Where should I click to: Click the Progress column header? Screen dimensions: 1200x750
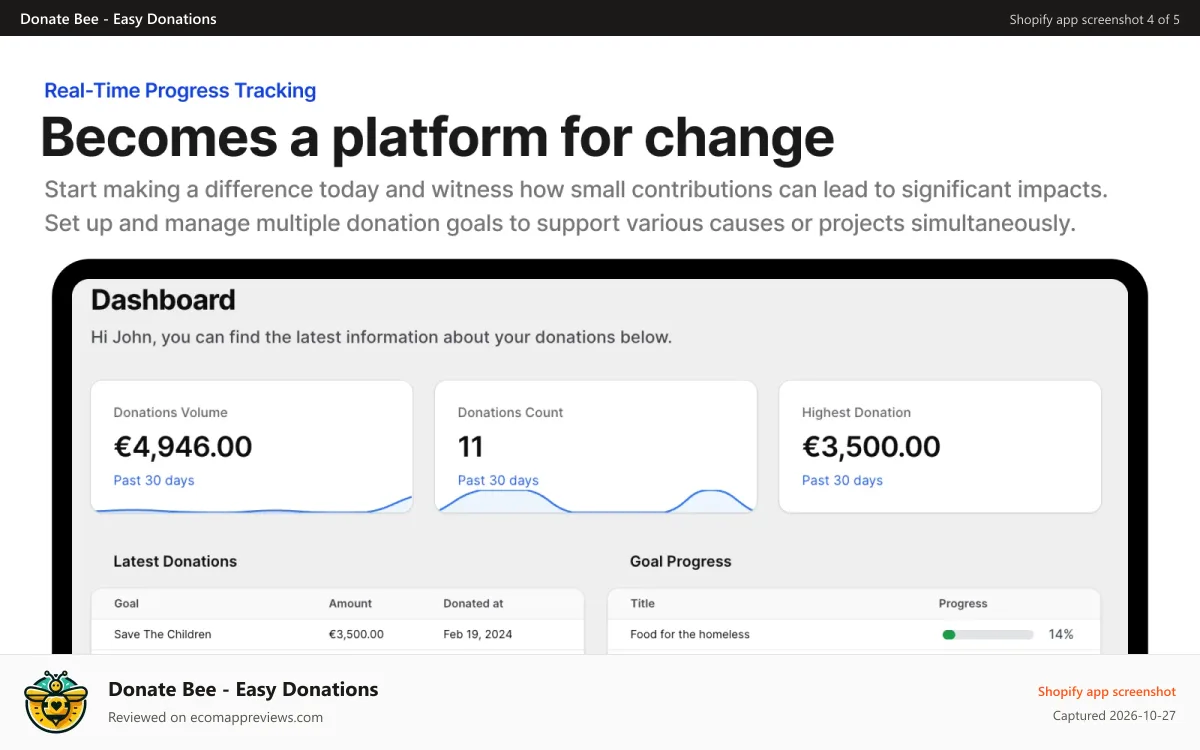(x=963, y=604)
